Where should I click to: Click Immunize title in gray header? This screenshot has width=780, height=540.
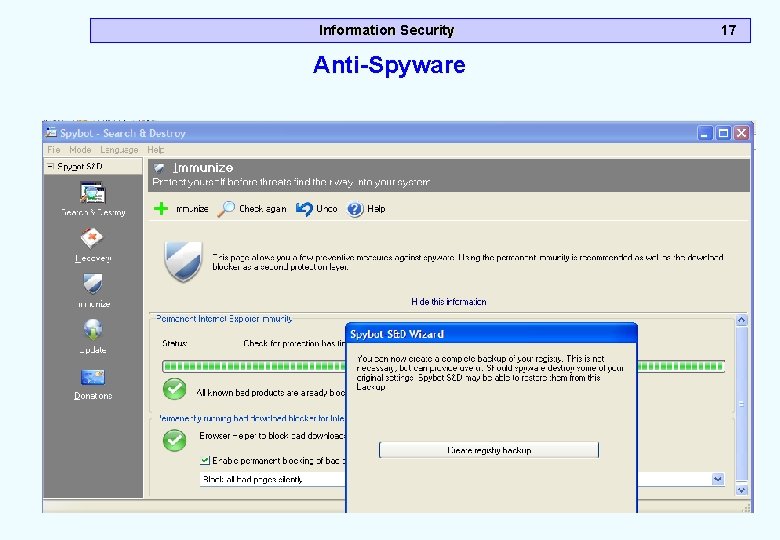coord(203,168)
